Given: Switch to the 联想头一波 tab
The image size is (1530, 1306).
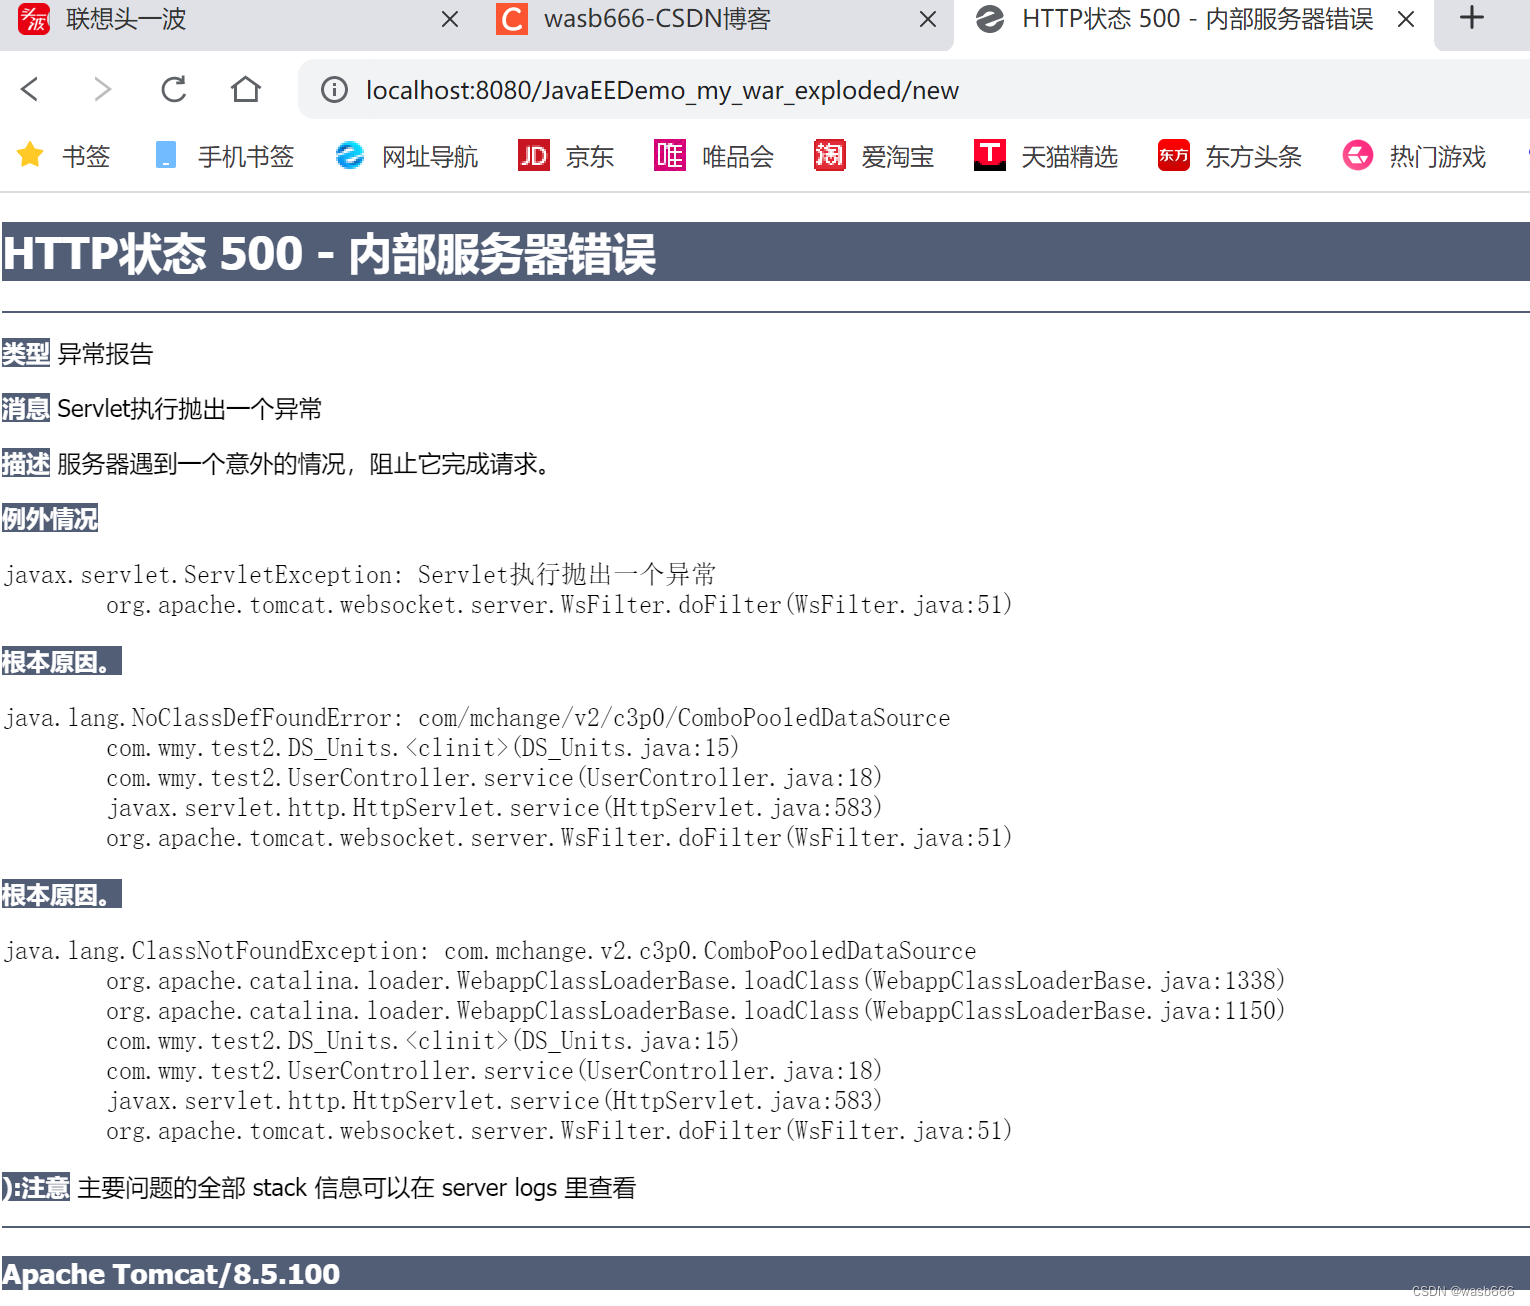Looking at the screenshot, I should (x=237, y=22).
